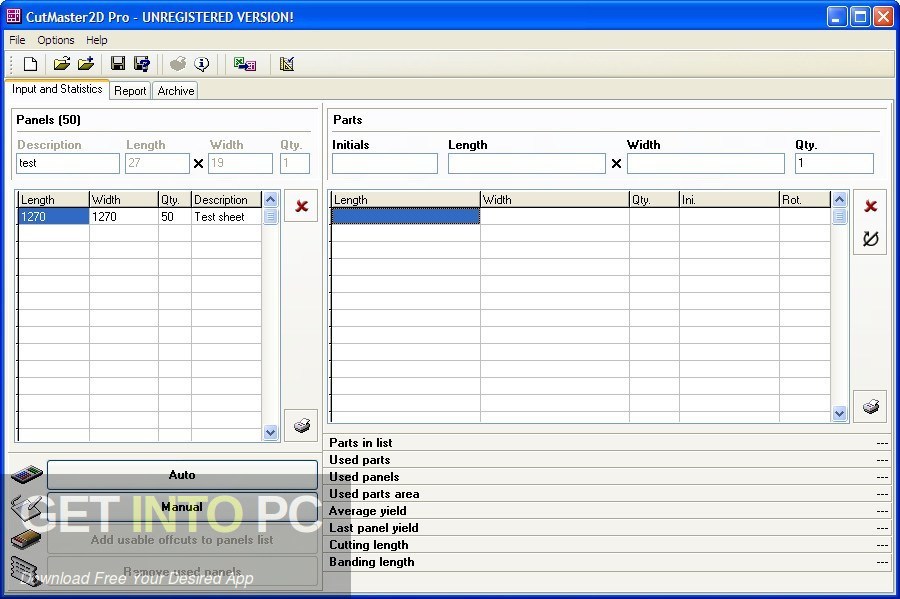Click the Cutting length statistic row
Viewport: 900px width, 599px height.
click(608, 544)
